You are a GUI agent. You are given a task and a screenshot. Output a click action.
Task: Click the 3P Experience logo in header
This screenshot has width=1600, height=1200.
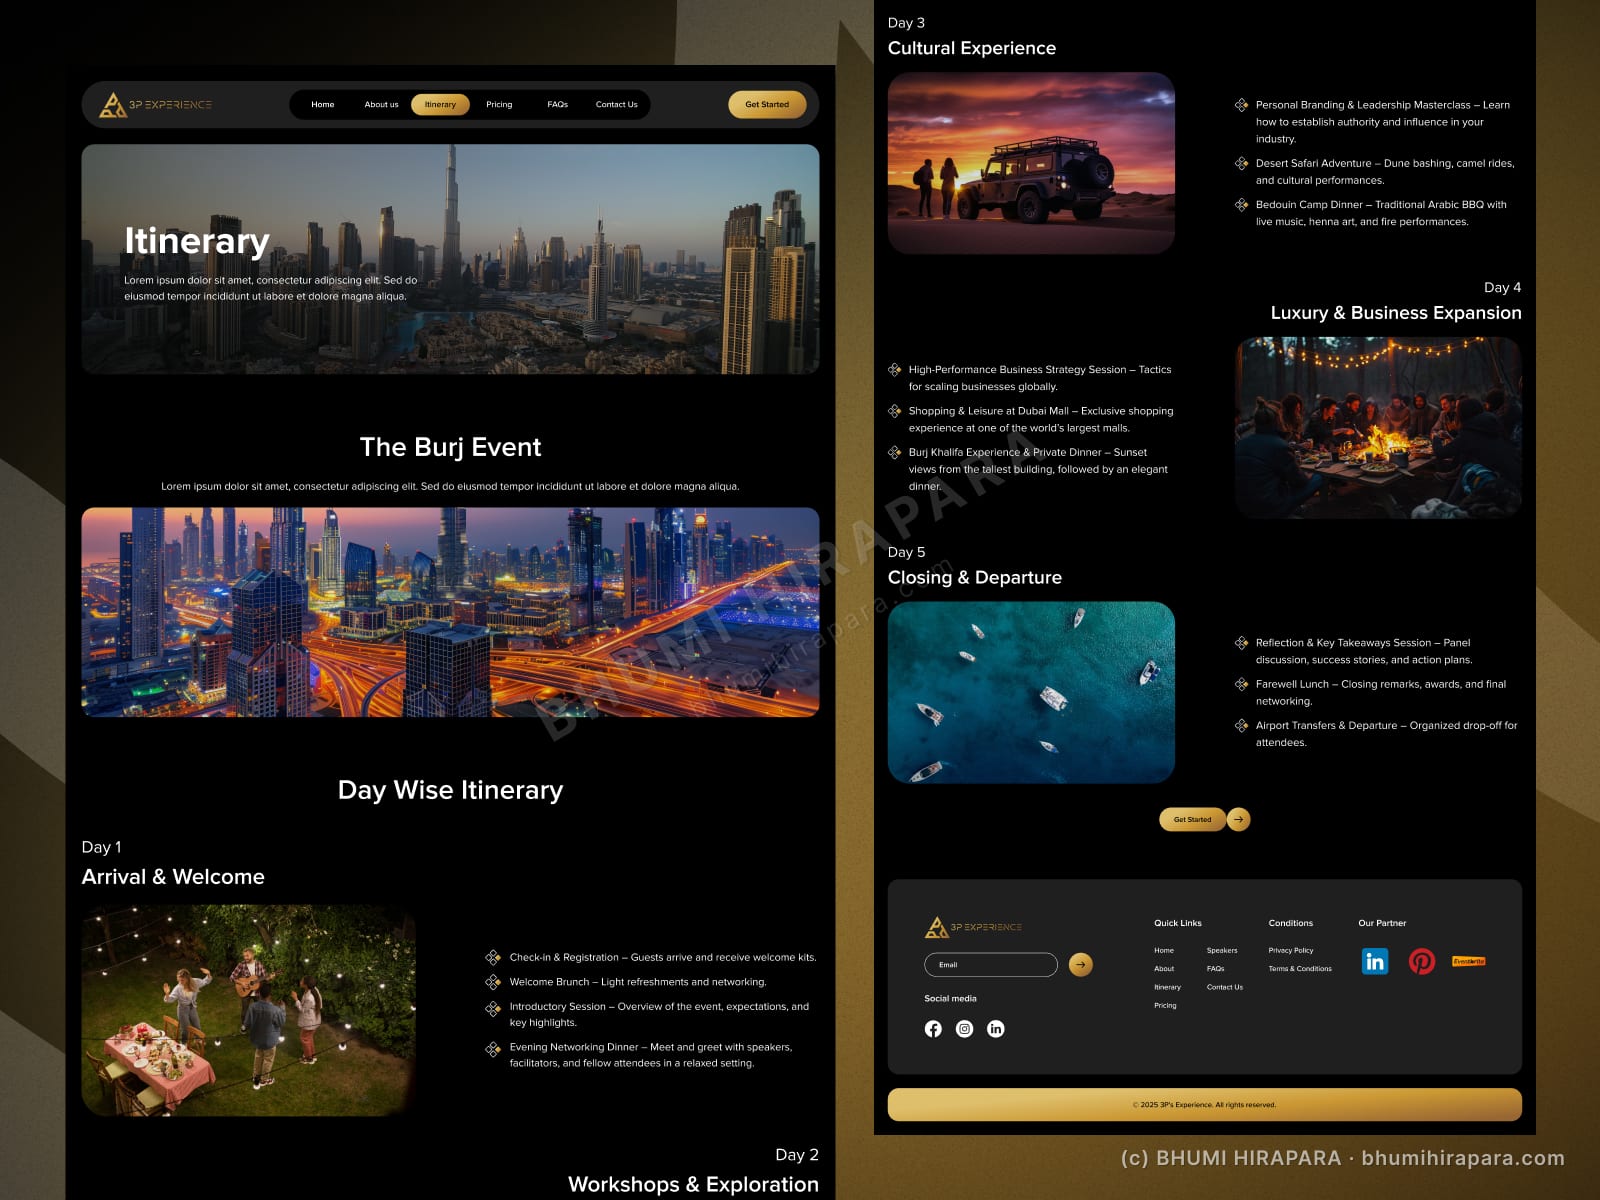(156, 104)
